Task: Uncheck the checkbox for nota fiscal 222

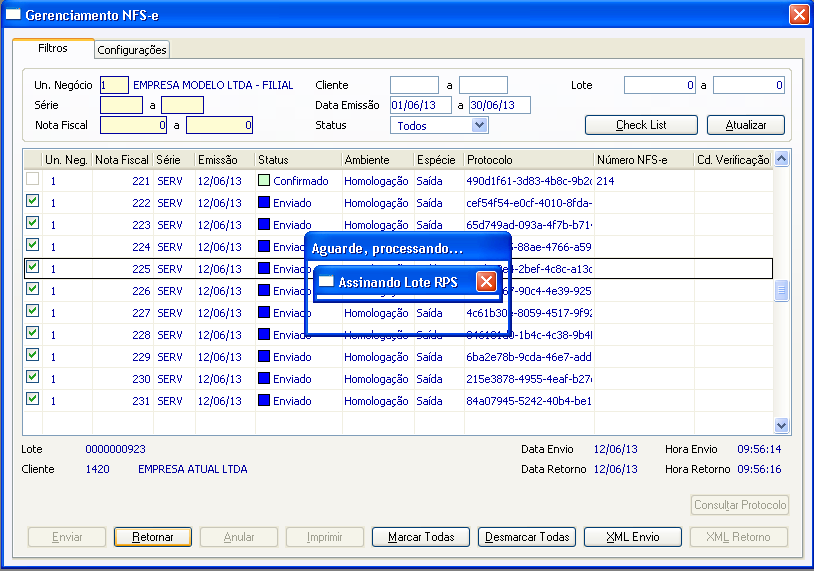Action: [33, 201]
